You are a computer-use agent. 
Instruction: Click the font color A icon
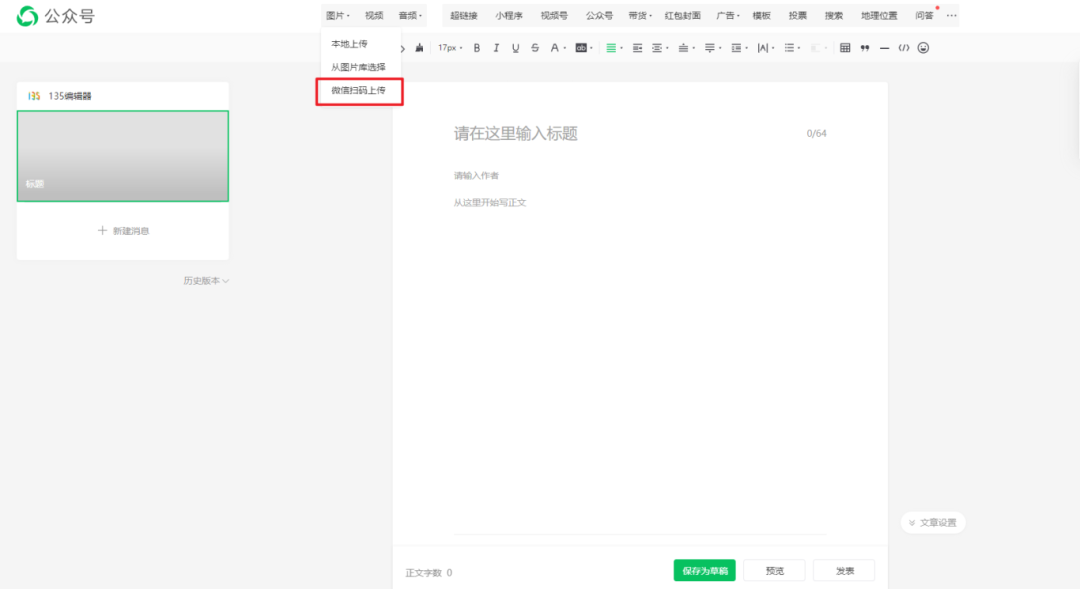554,48
